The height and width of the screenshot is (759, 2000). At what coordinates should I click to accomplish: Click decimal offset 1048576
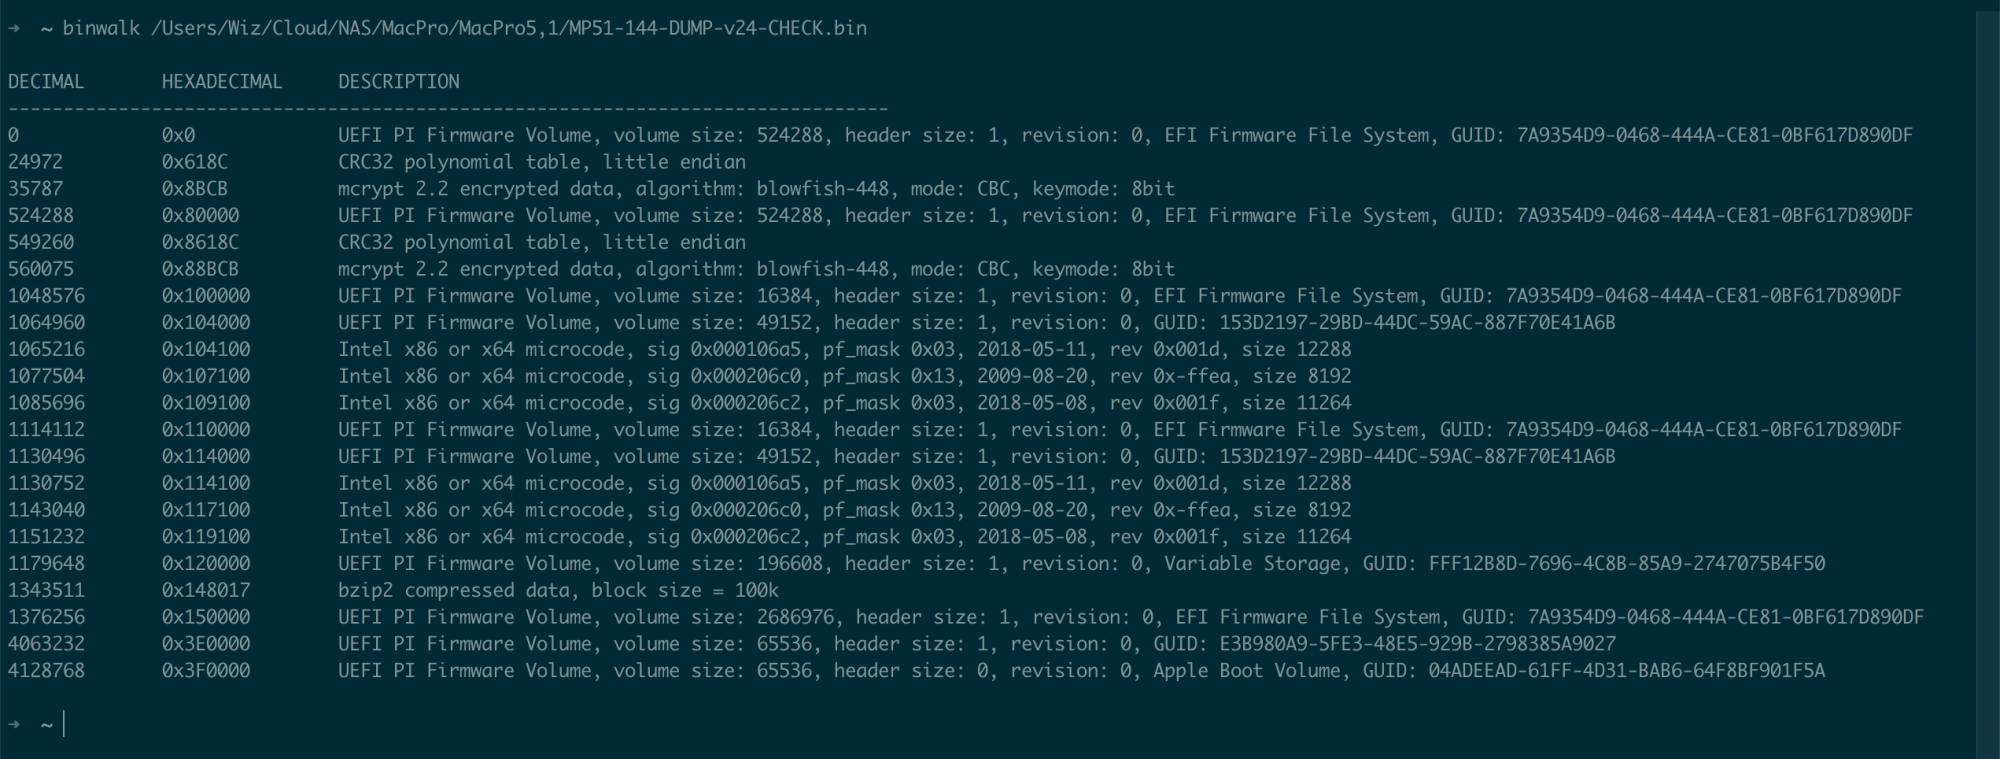click(46, 296)
